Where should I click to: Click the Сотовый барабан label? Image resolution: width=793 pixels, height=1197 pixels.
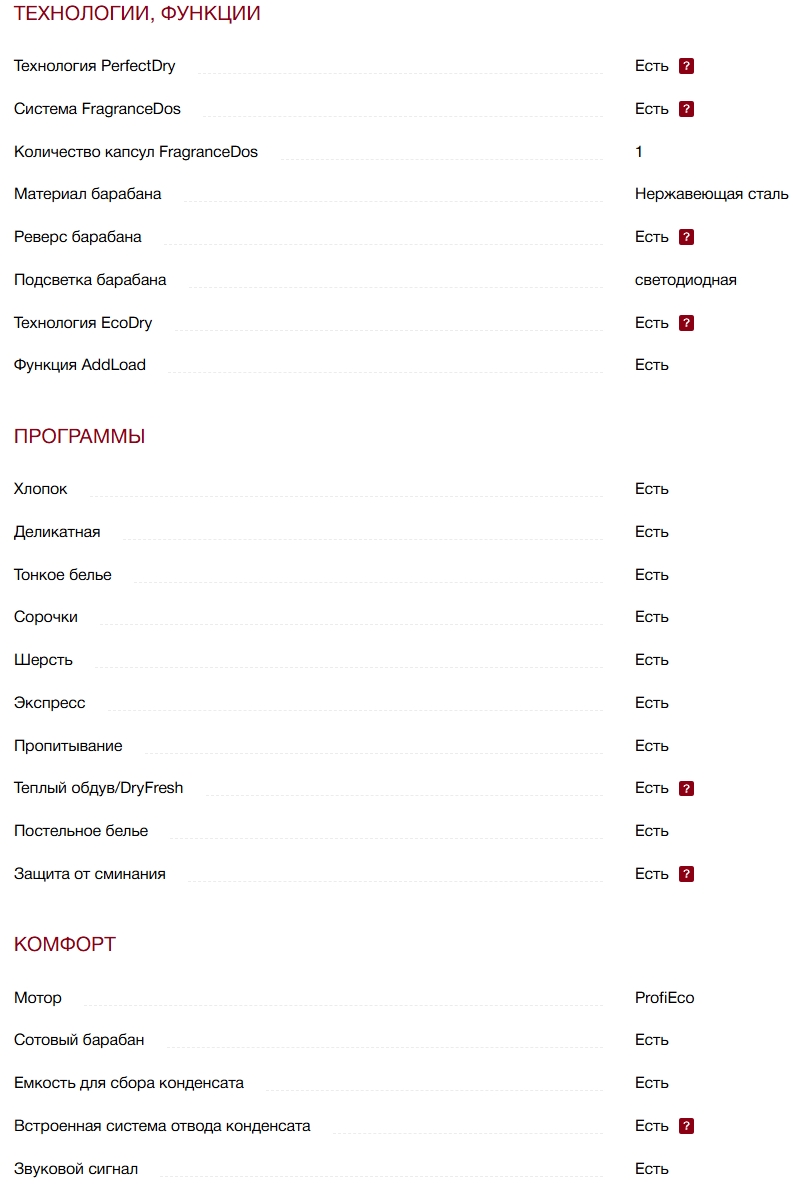point(79,1040)
